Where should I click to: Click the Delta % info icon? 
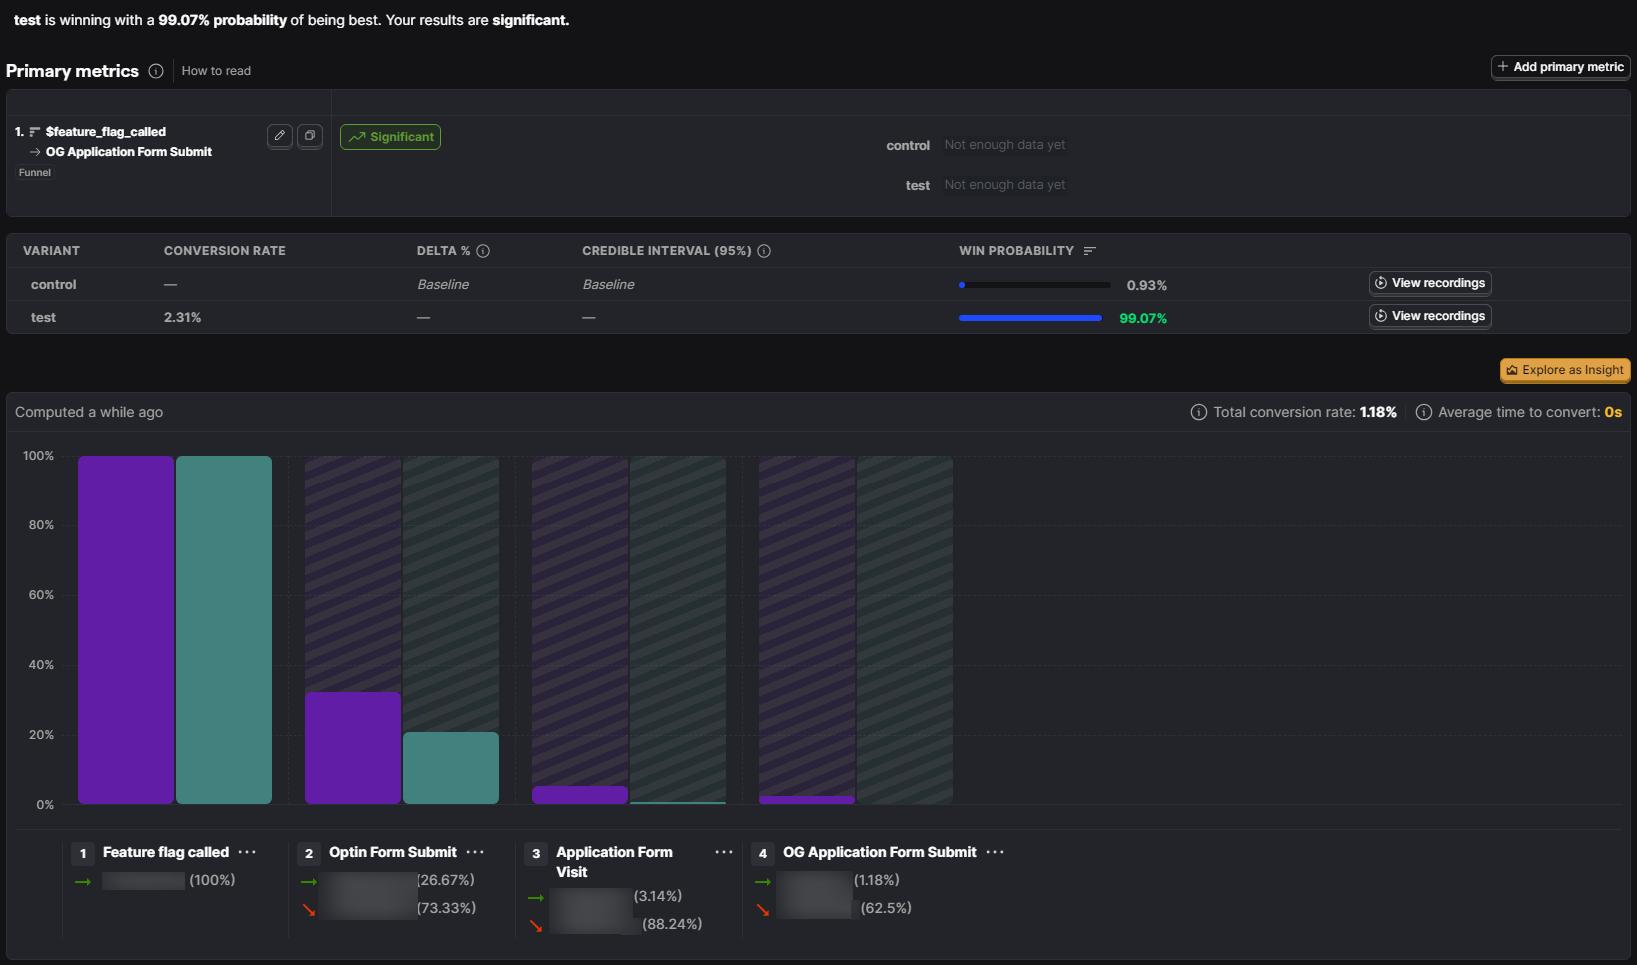click(483, 251)
